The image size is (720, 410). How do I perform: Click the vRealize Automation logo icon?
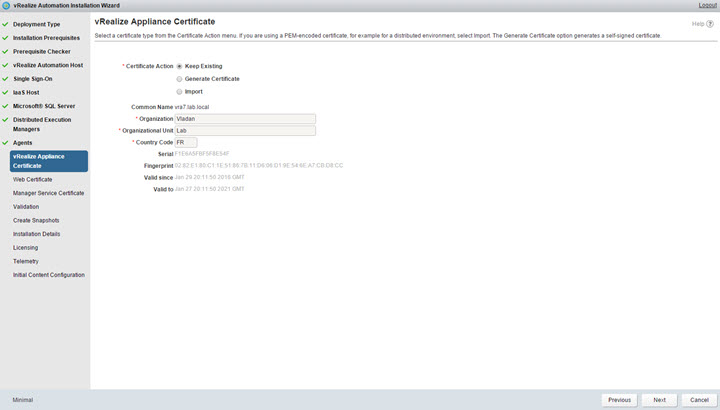[6, 6]
